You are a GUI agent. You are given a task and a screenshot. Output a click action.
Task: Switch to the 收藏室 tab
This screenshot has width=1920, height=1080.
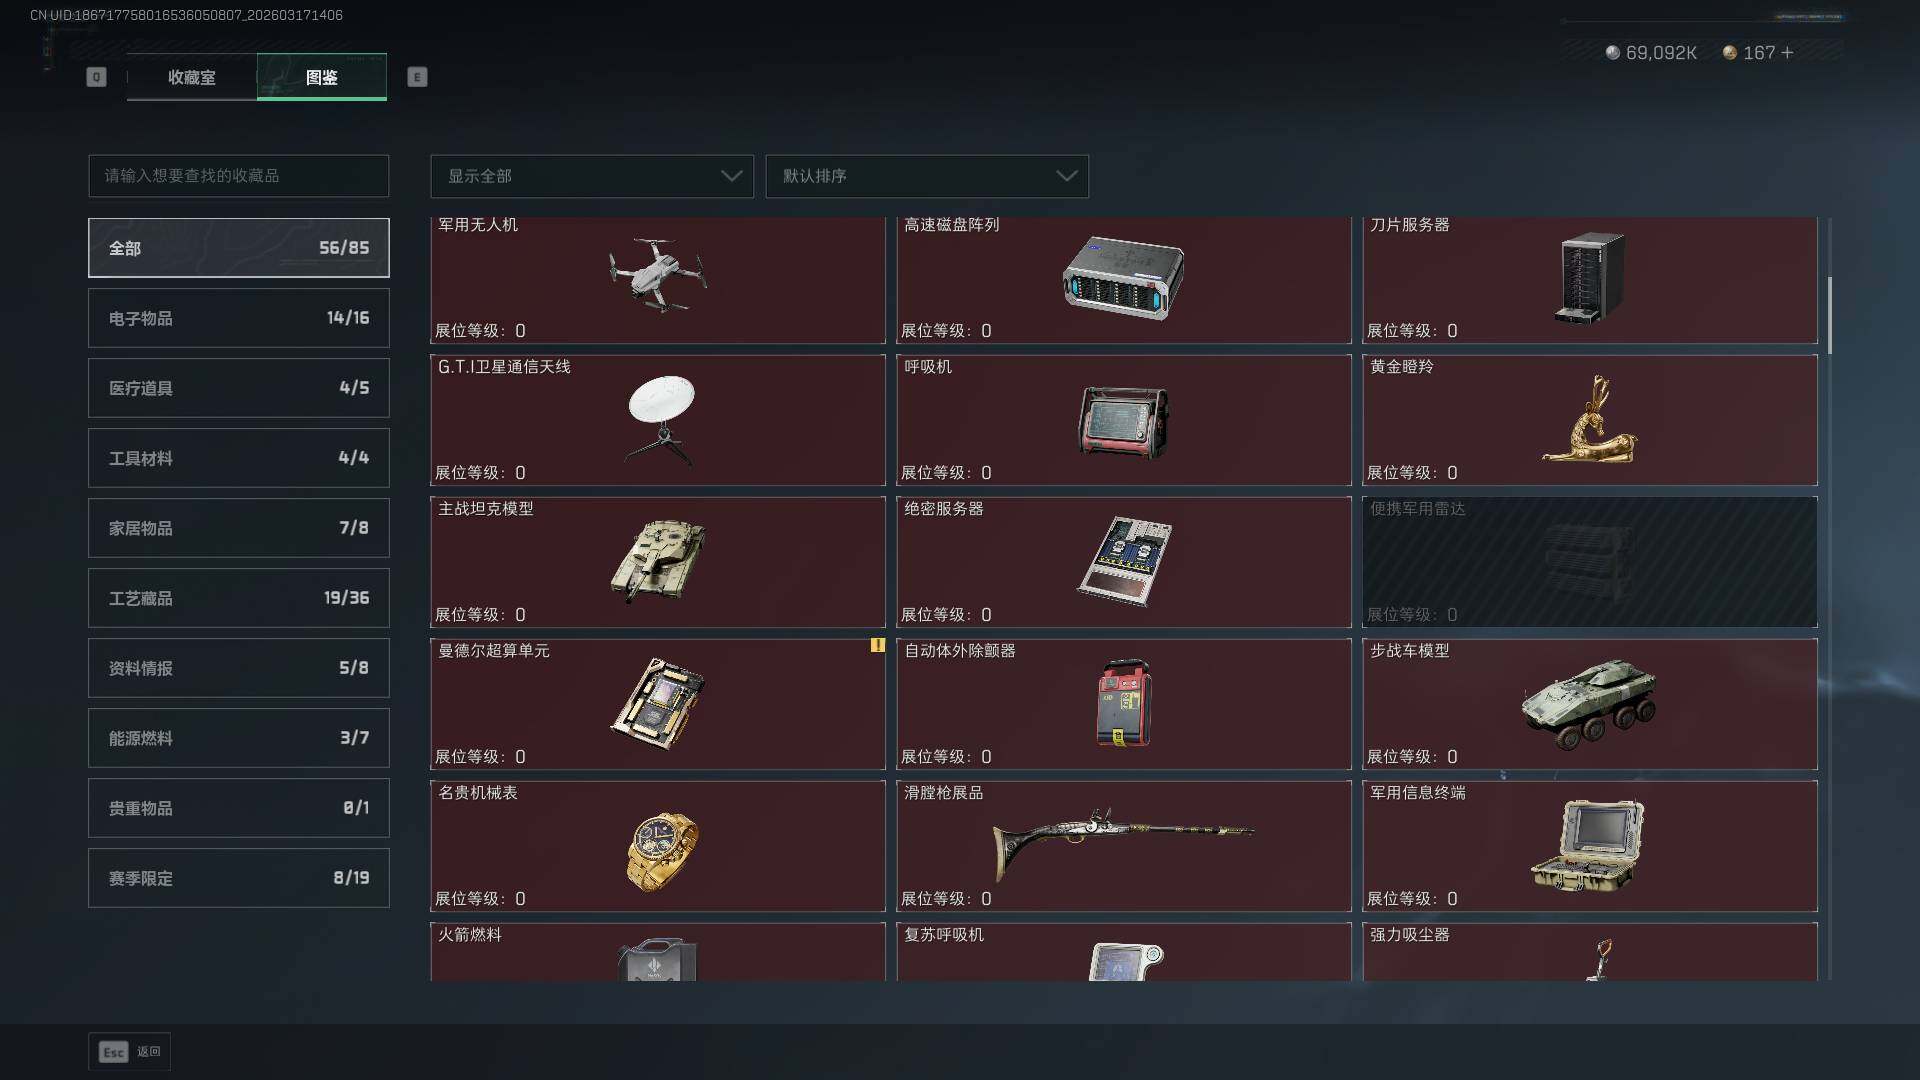(192, 77)
